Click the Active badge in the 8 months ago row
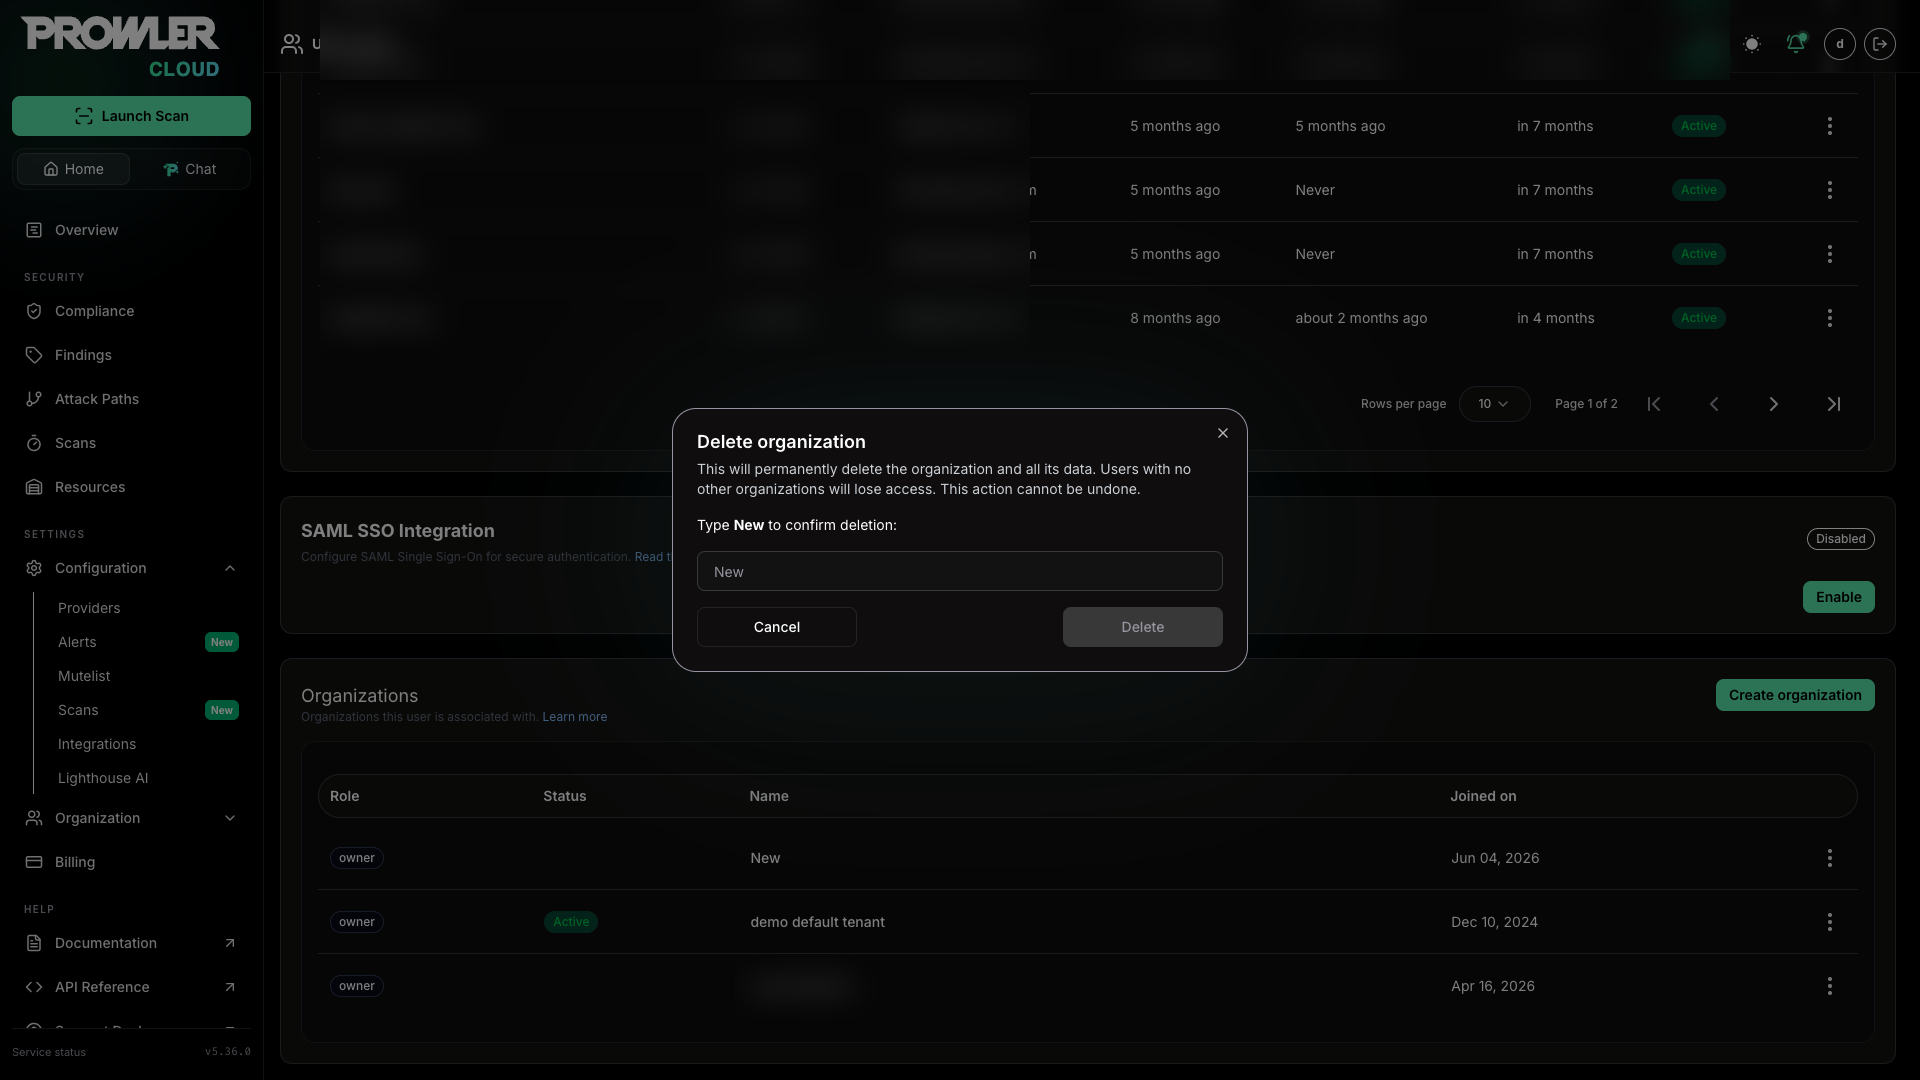 tap(1698, 318)
